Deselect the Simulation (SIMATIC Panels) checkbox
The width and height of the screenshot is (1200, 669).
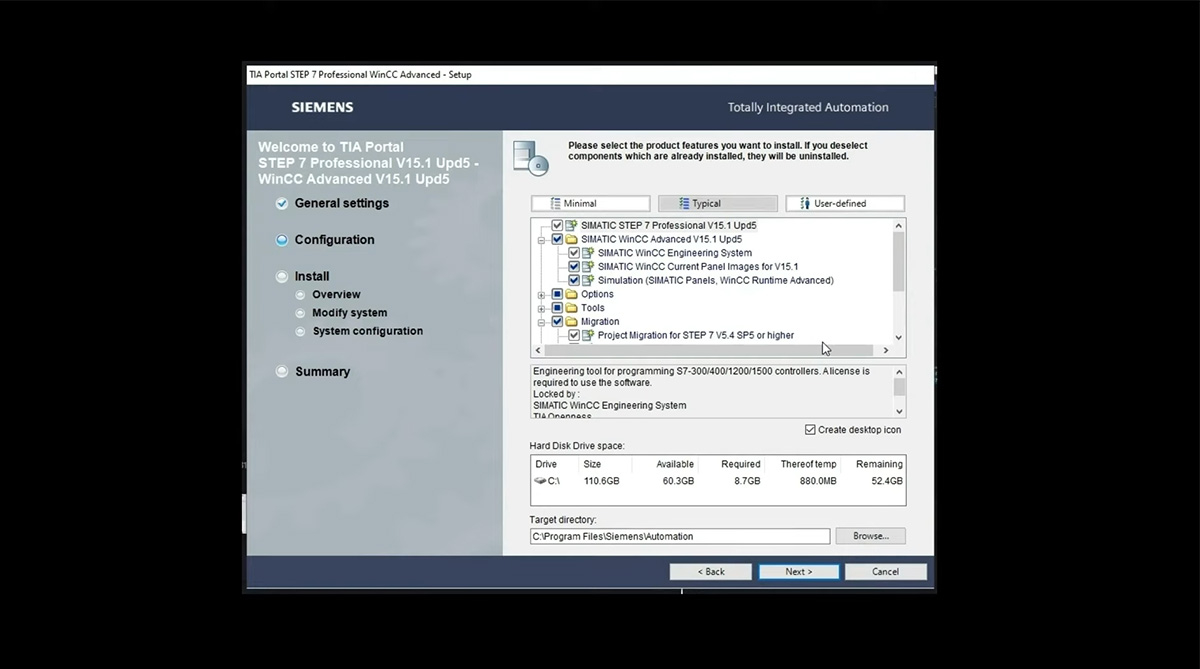[574, 280]
